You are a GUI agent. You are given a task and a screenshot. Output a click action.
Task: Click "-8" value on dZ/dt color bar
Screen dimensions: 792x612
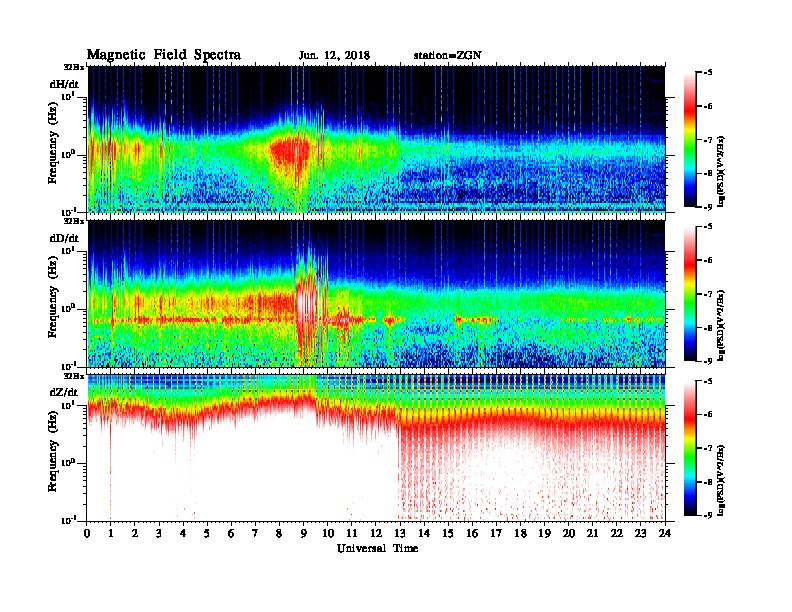(707, 482)
